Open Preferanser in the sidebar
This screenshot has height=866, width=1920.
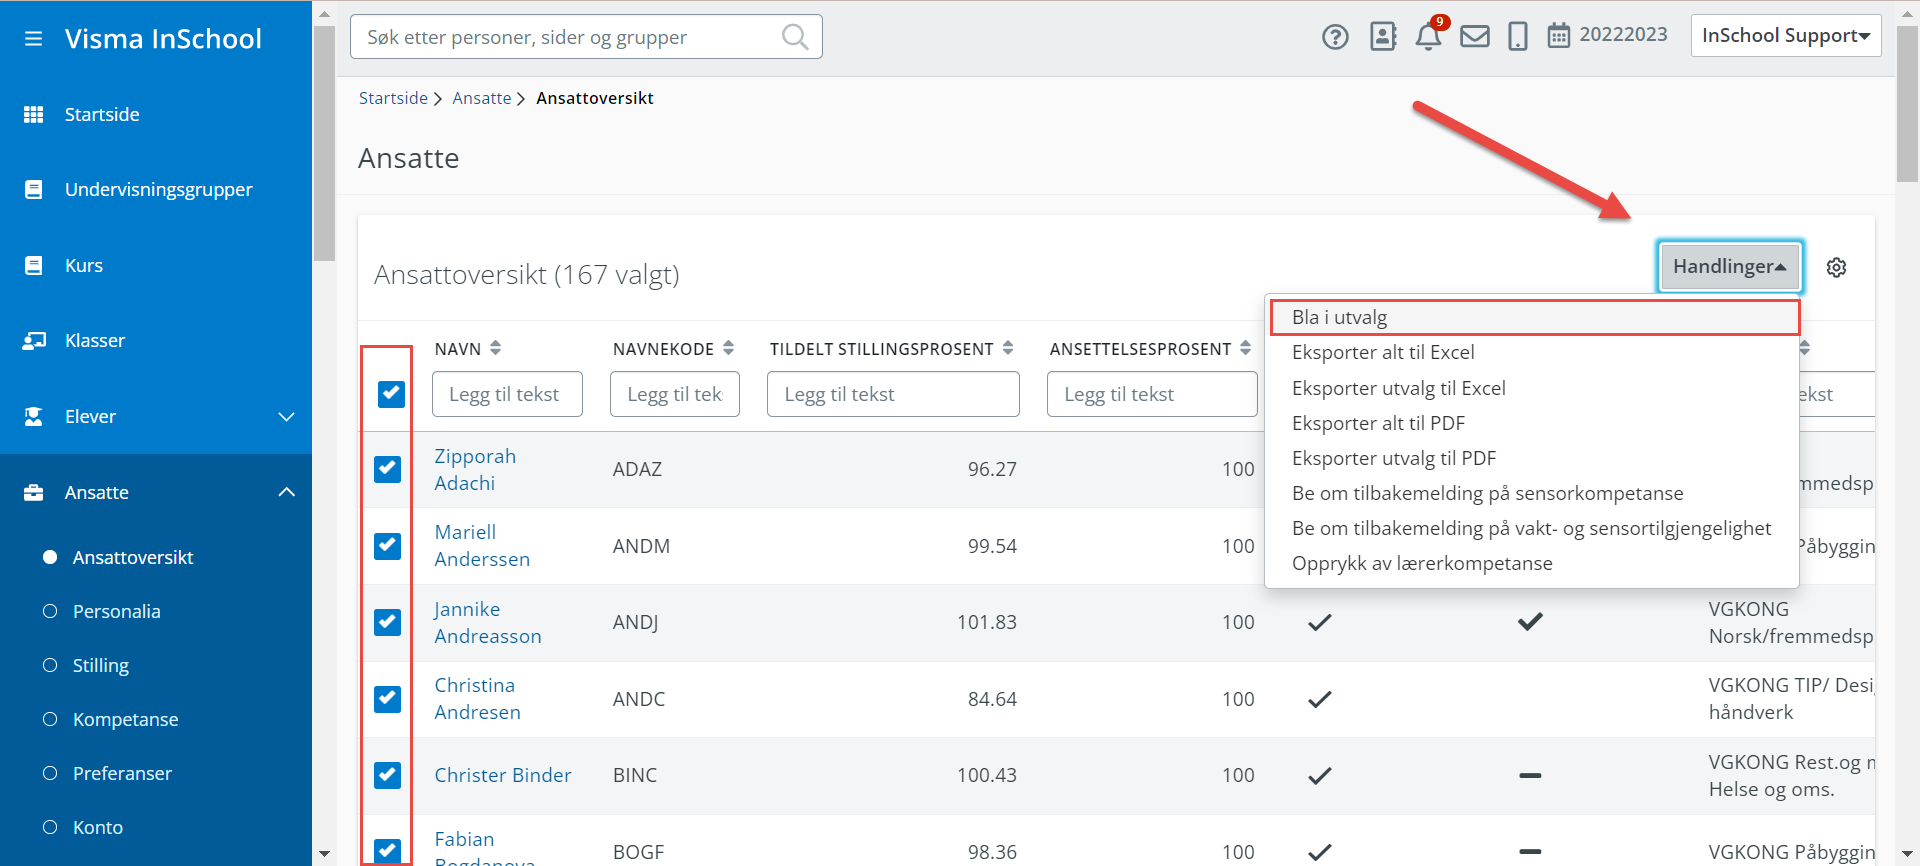pyautogui.click(x=122, y=773)
